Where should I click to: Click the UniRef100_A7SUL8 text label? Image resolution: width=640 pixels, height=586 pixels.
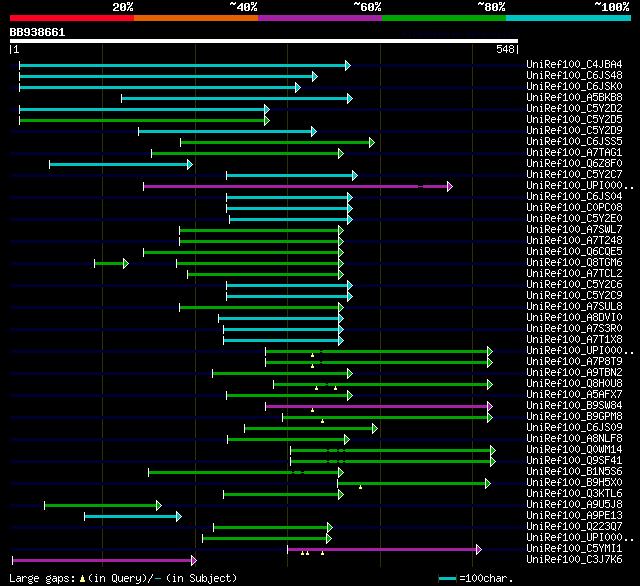(574, 307)
